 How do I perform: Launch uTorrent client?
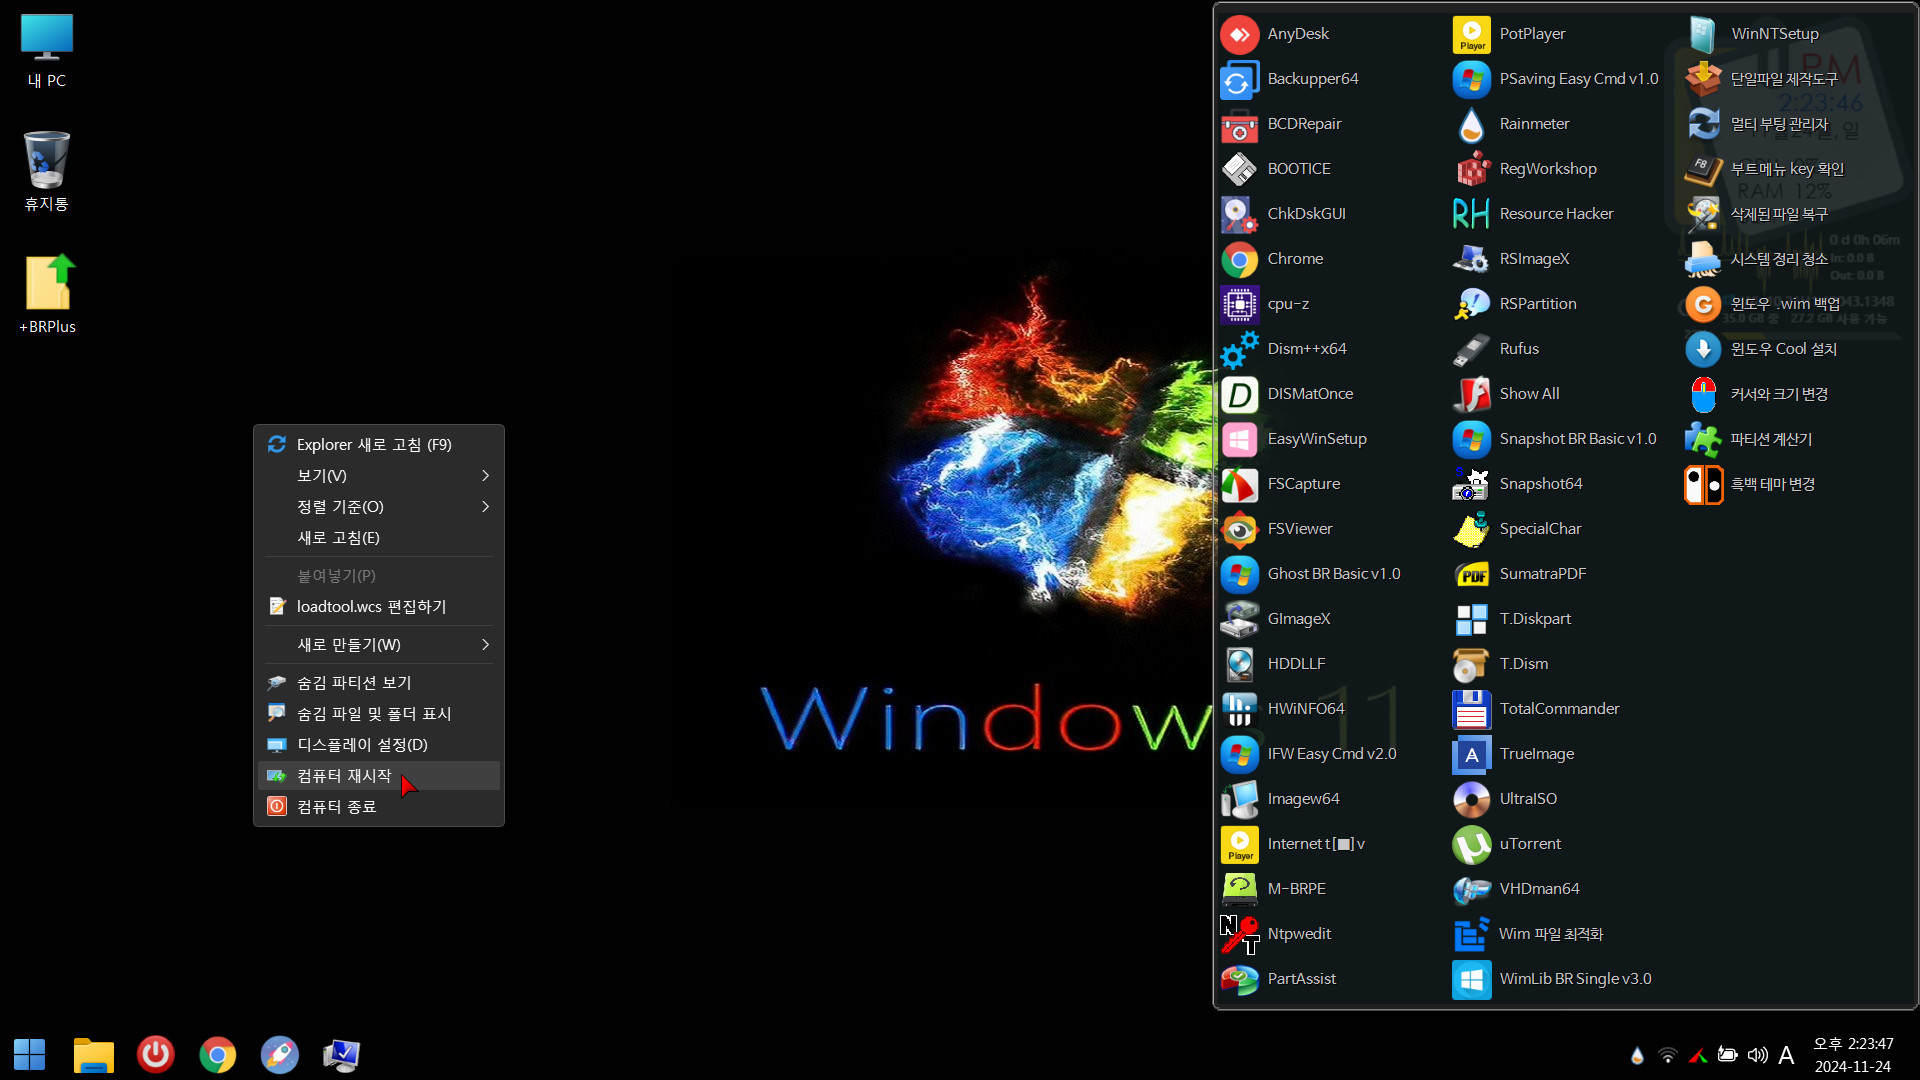click(1507, 844)
